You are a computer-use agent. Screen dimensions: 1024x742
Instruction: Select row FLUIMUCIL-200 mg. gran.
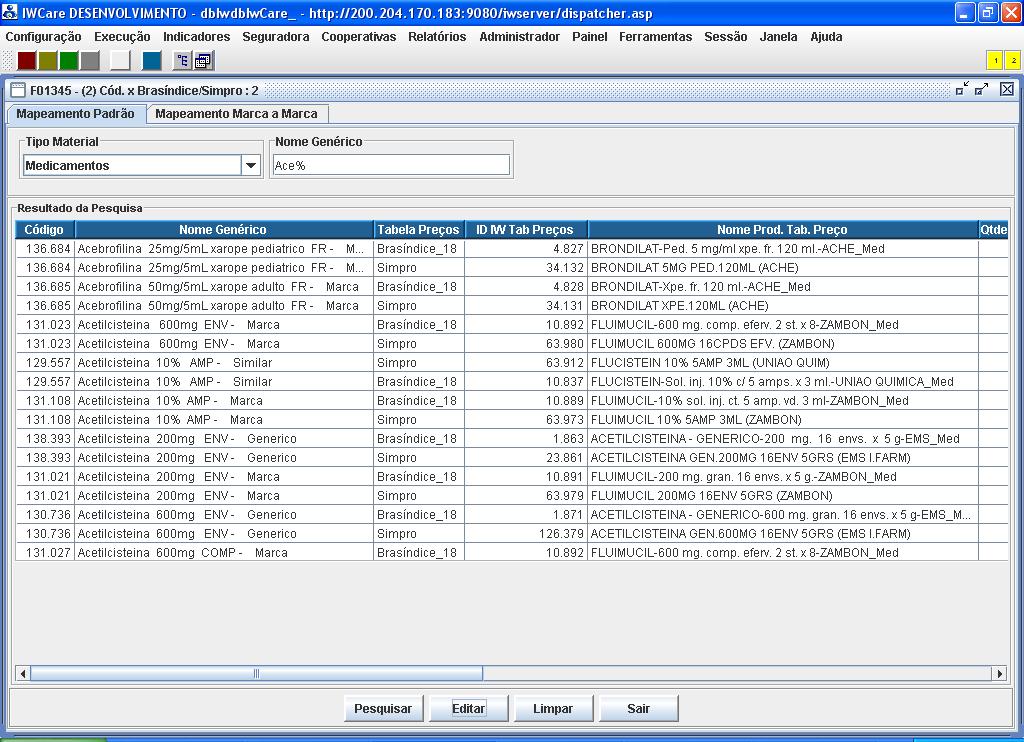pyautogui.click(x=511, y=477)
